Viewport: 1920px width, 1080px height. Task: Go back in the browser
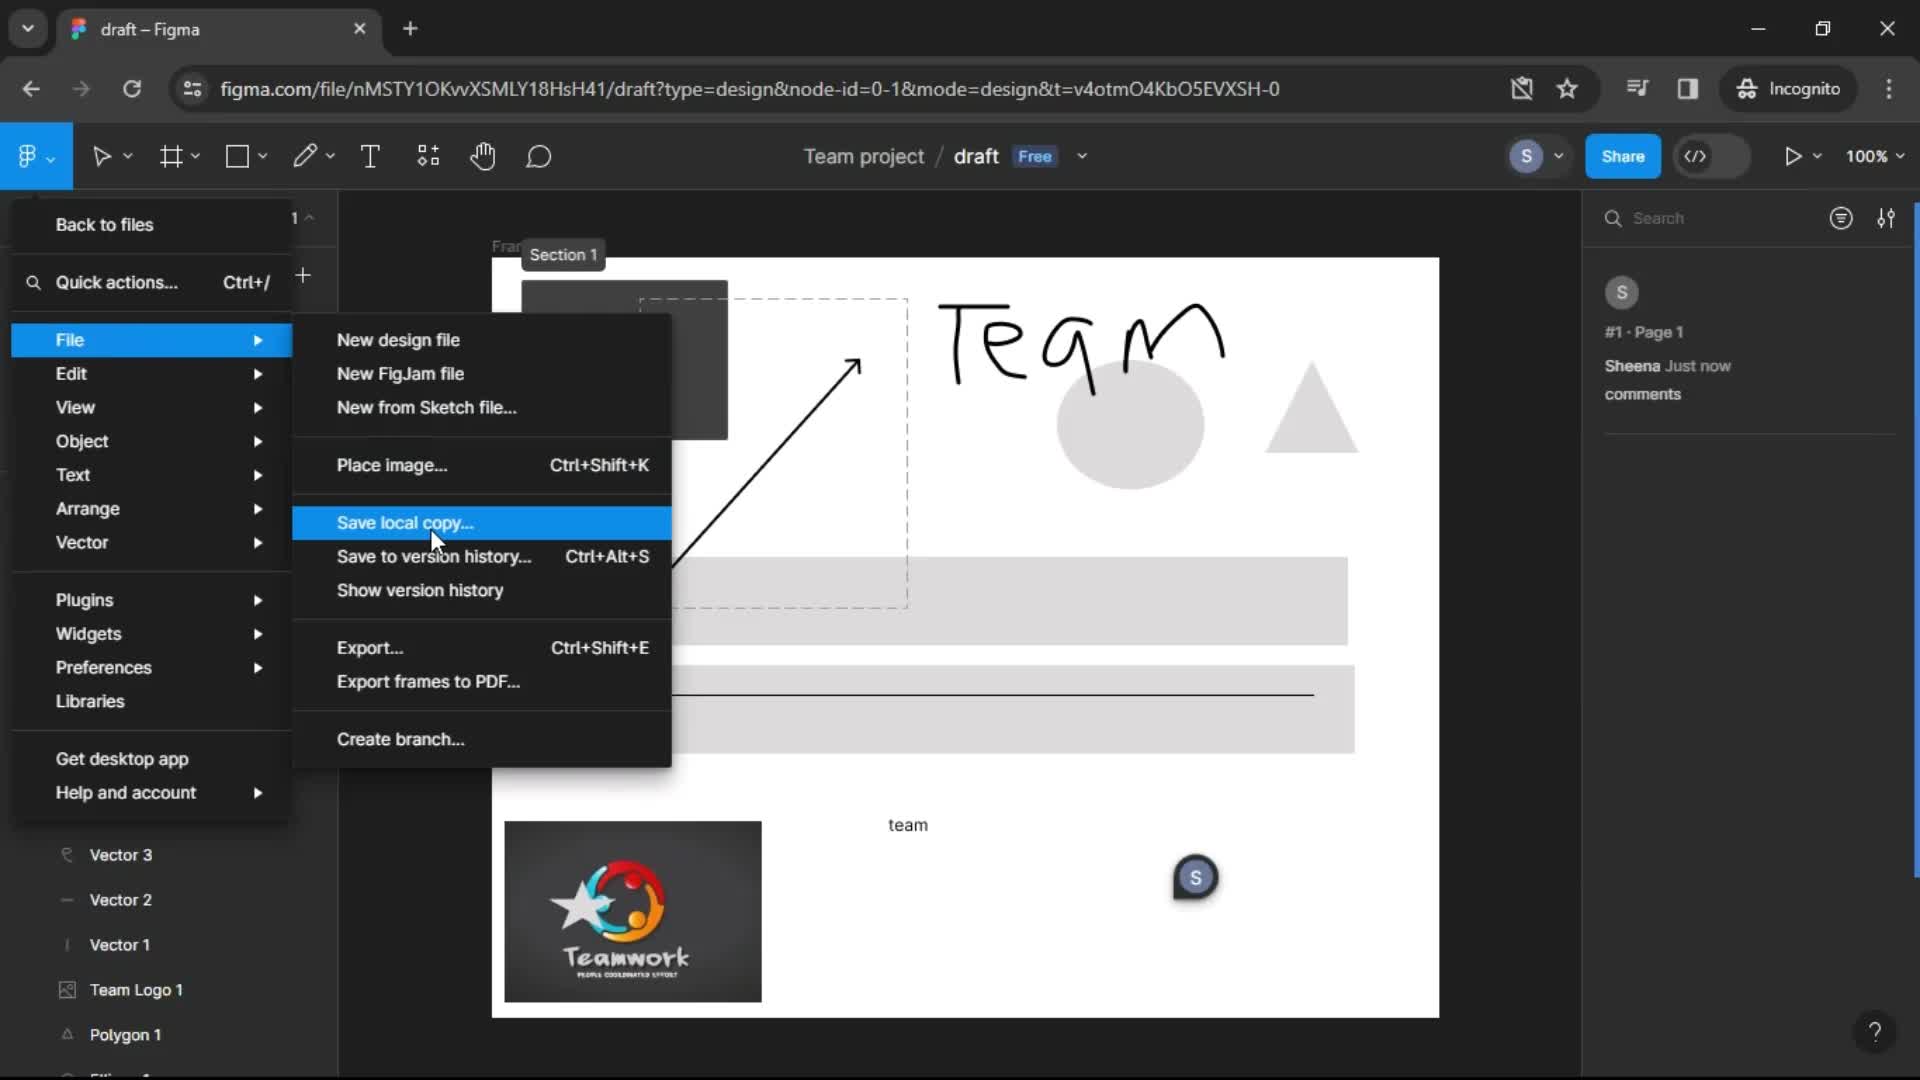pos(31,88)
